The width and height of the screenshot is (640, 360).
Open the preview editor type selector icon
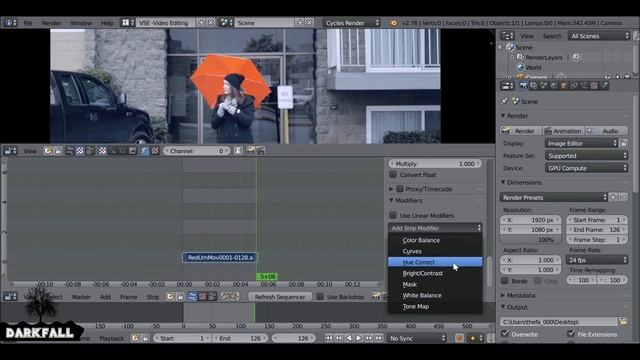point(10,151)
